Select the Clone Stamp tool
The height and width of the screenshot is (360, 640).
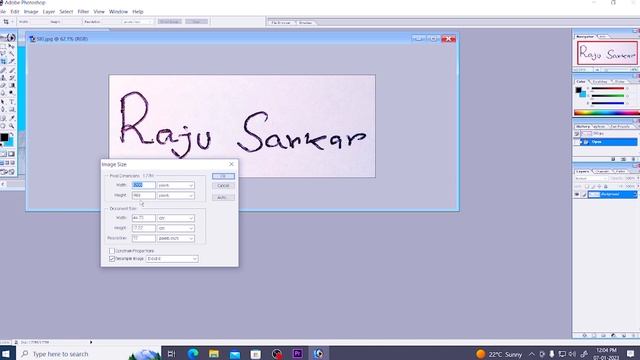pos(3,77)
